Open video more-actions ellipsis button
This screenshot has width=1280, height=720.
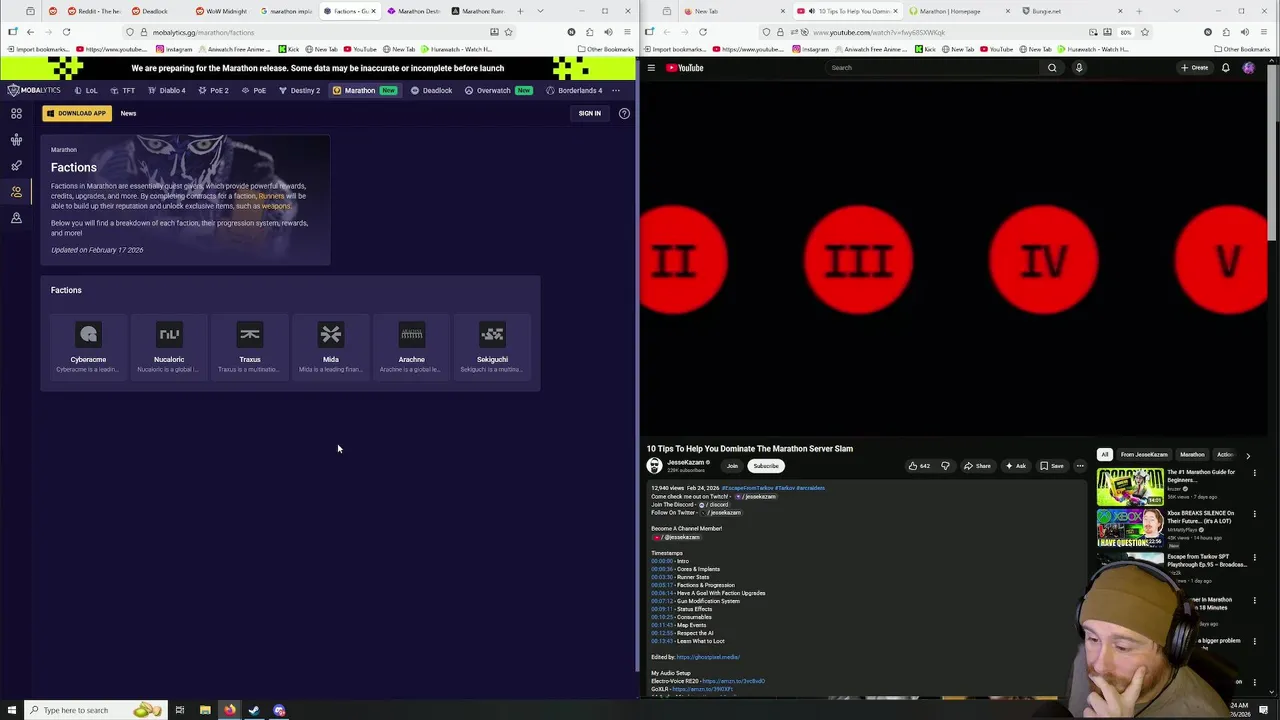pyautogui.click(x=1080, y=466)
